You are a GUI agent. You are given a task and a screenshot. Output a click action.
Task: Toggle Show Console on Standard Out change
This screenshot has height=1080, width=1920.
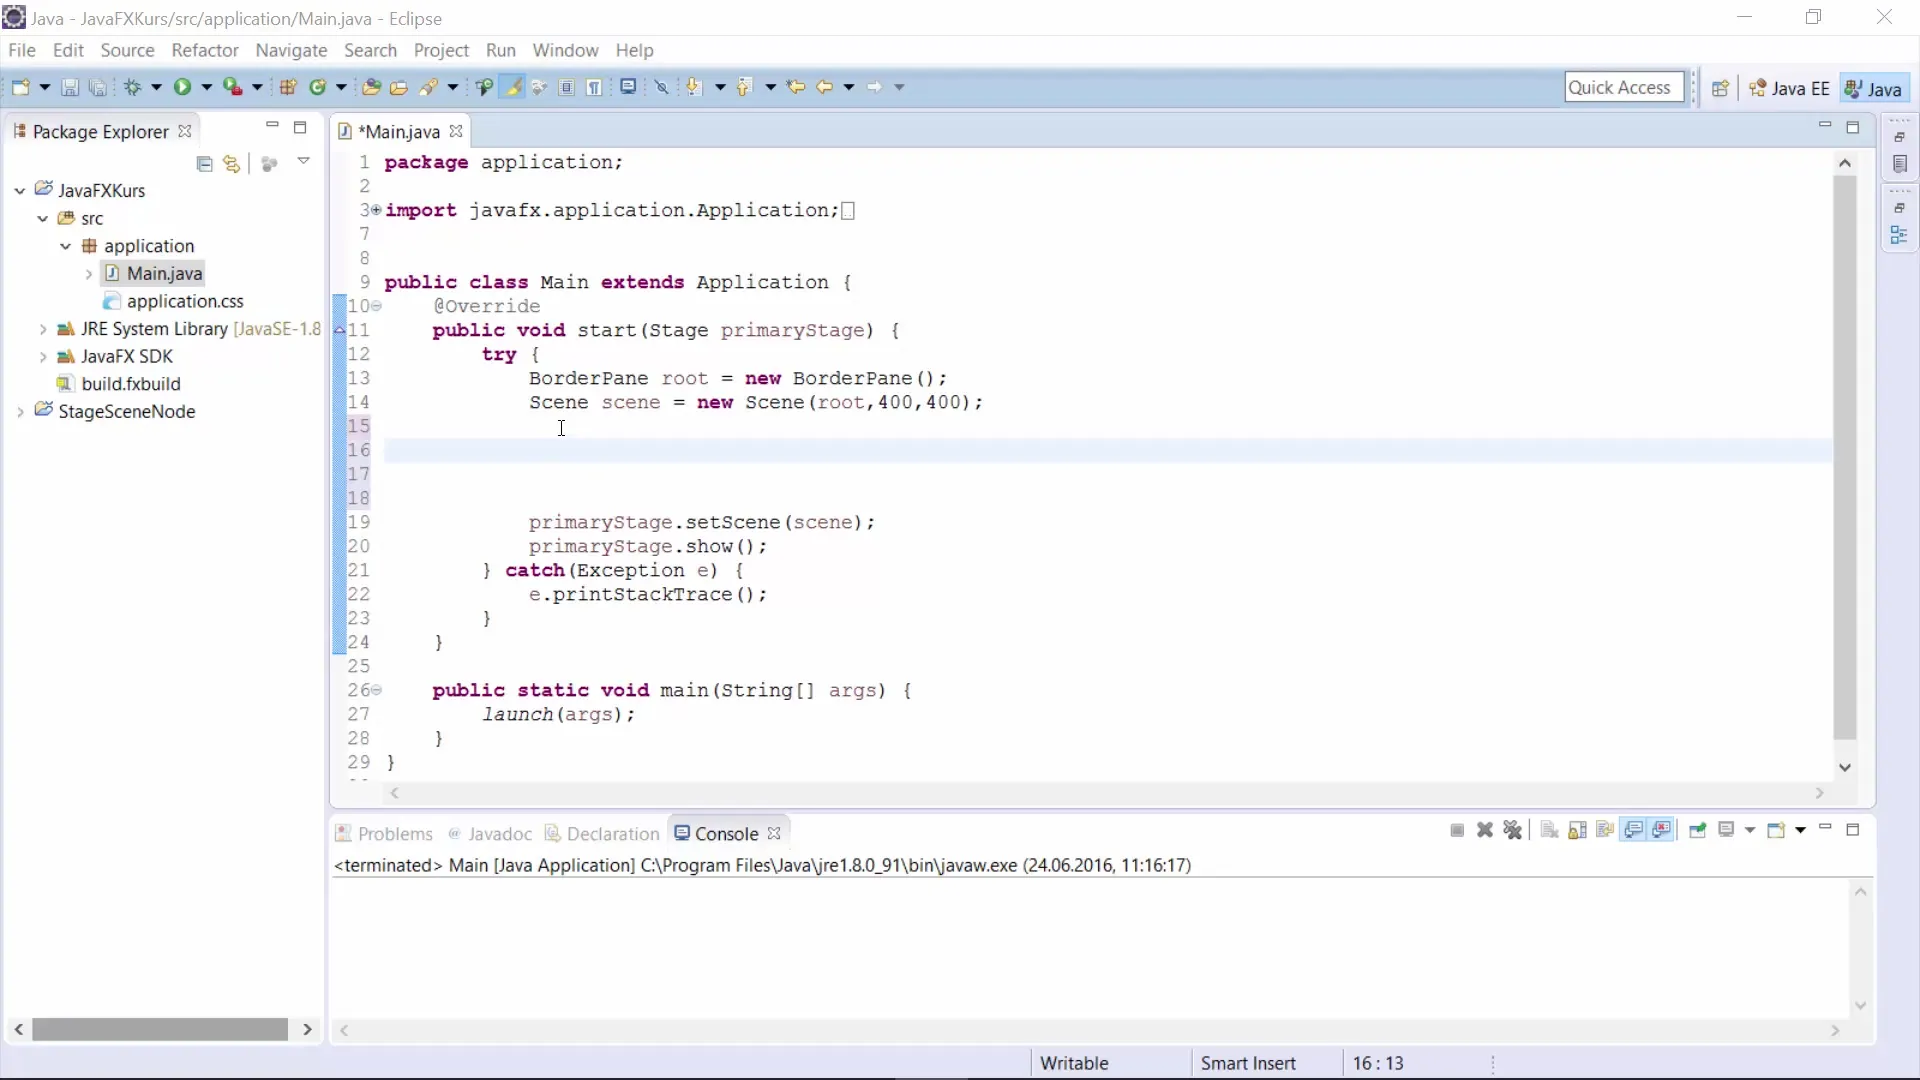(x=1634, y=830)
